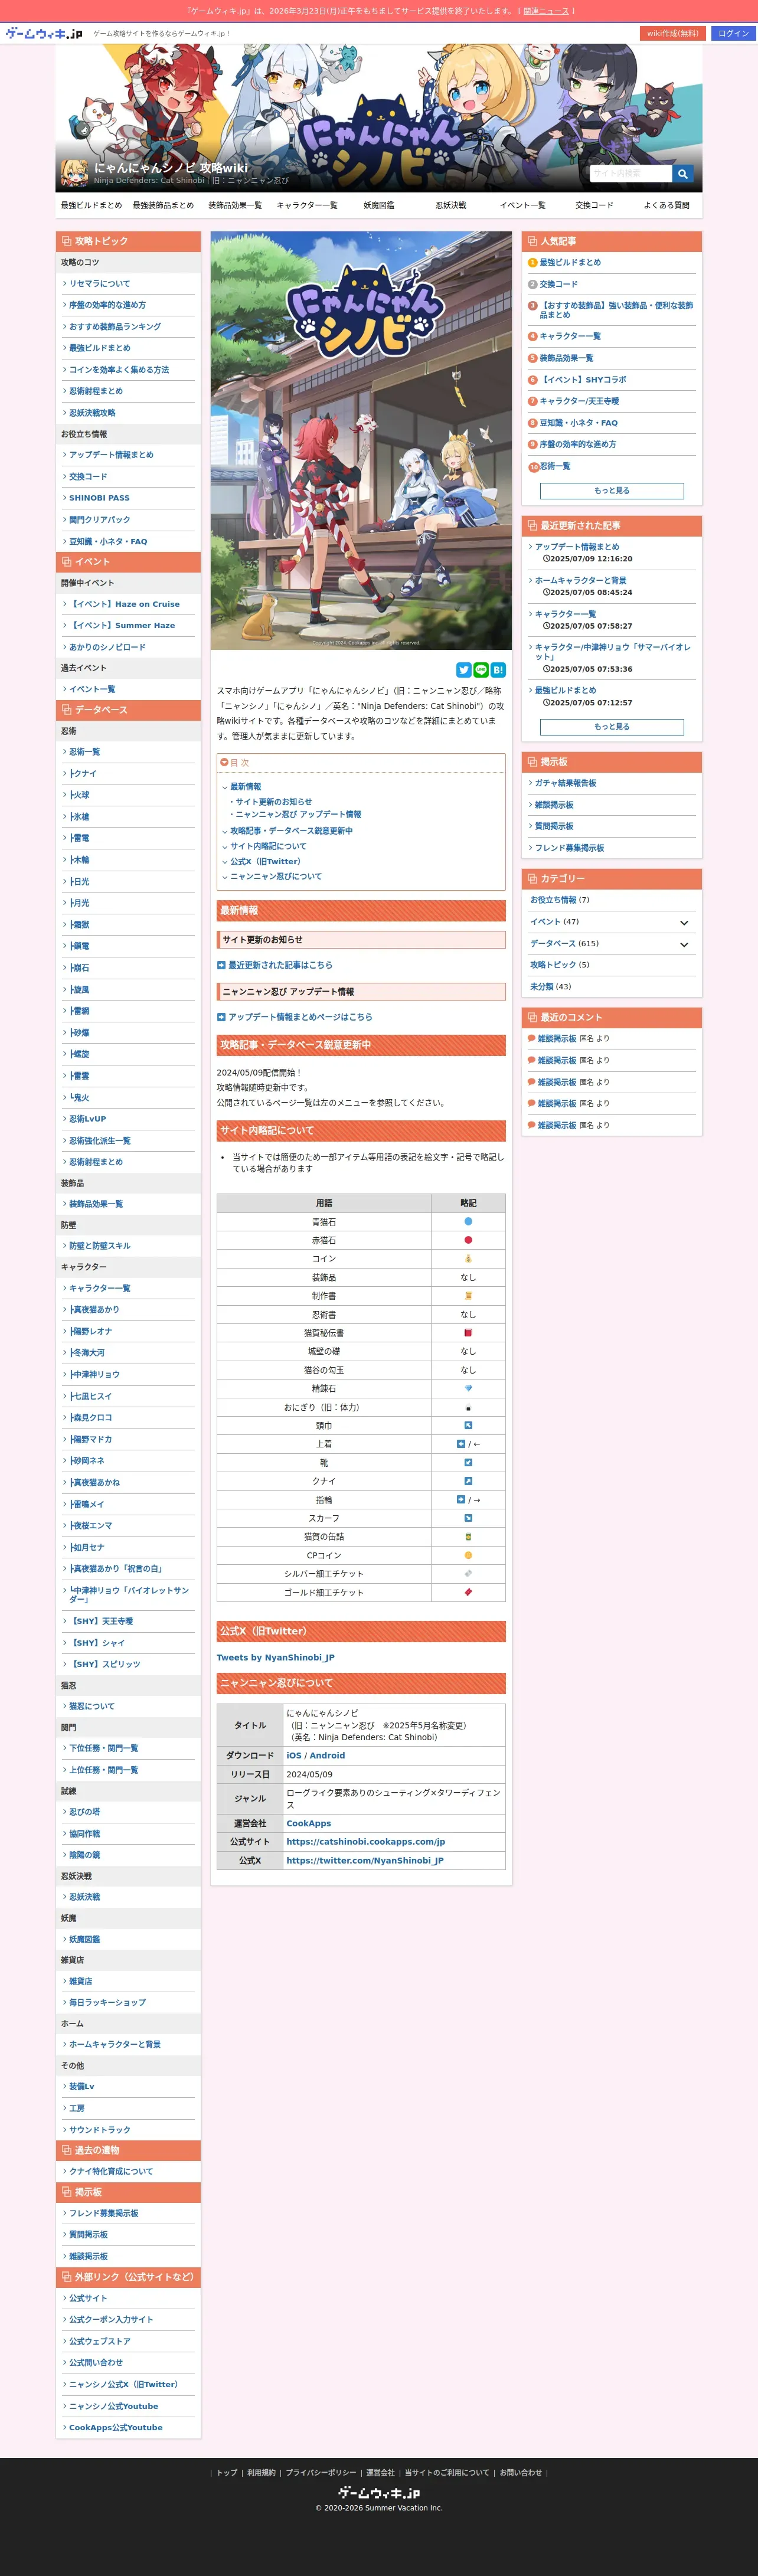Open SHINOBI PASS sidebar link
The height and width of the screenshot is (2576, 758).
(x=99, y=498)
